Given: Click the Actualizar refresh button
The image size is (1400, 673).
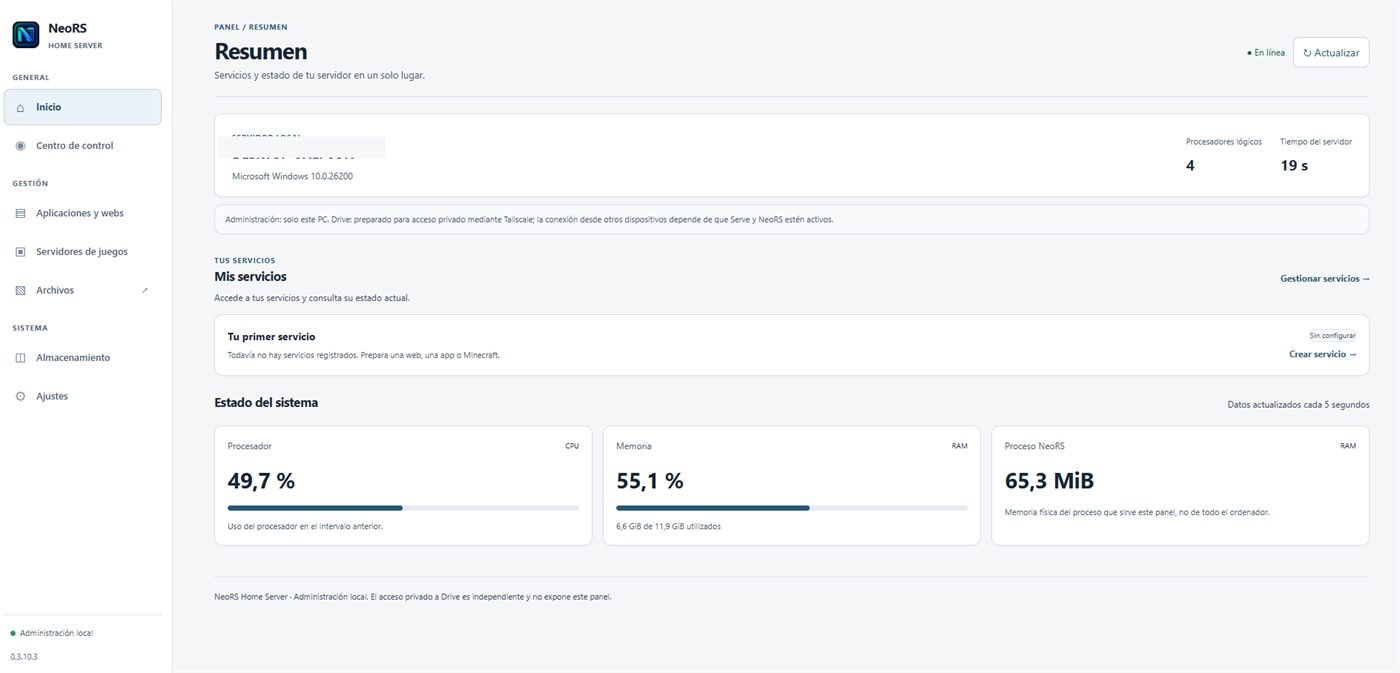Looking at the screenshot, I should click(x=1331, y=52).
